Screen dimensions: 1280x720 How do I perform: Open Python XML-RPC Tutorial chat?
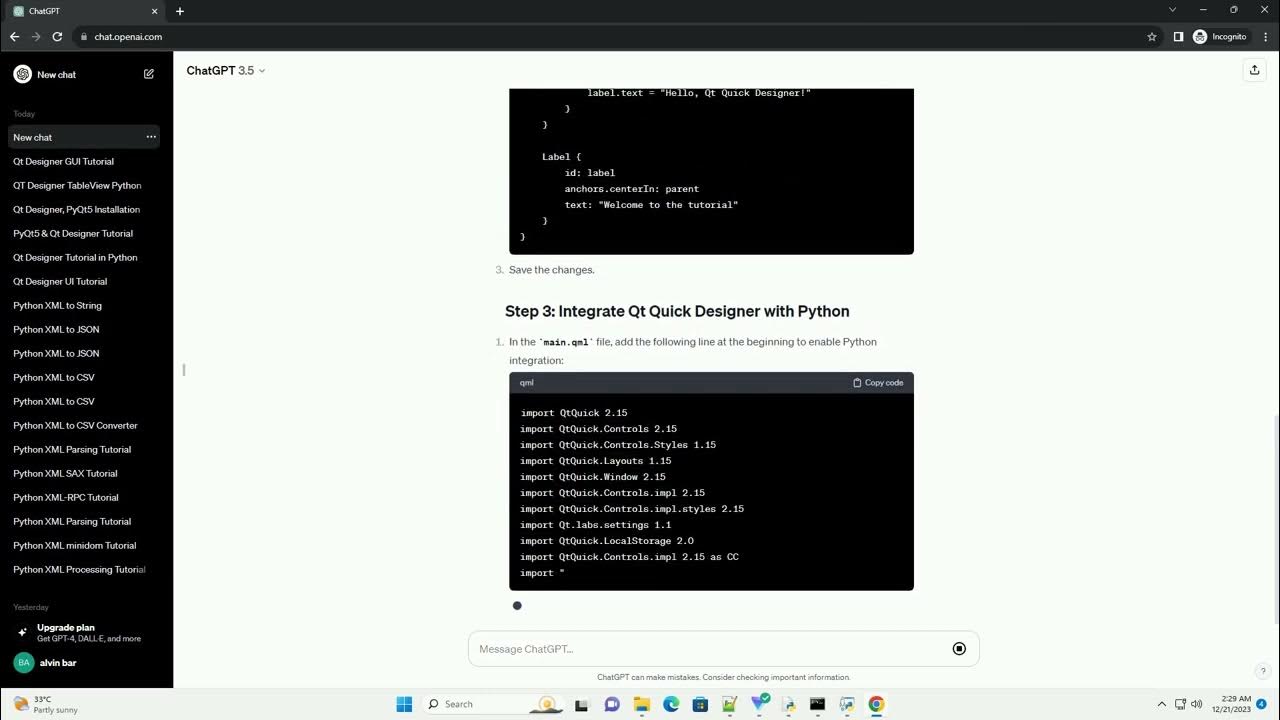[66, 497]
